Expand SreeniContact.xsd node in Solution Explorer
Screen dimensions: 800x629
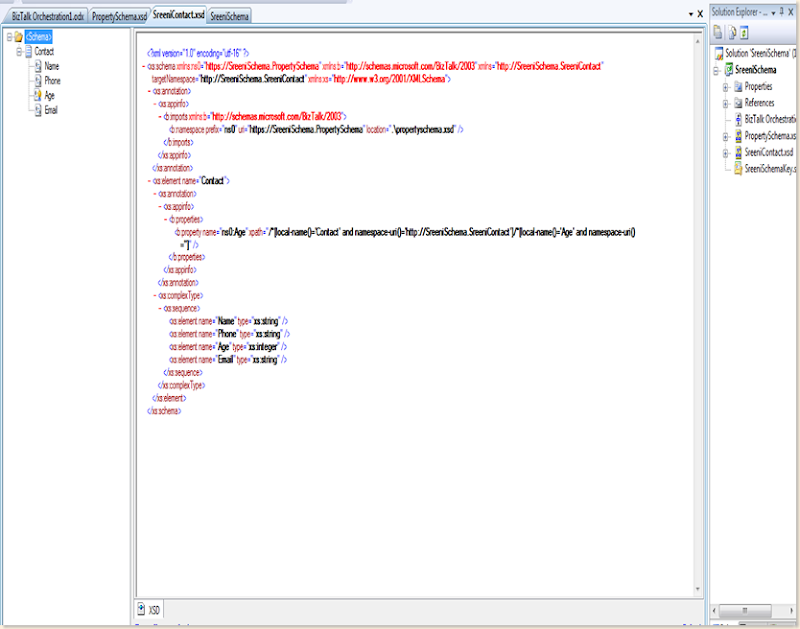click(726, 153)
